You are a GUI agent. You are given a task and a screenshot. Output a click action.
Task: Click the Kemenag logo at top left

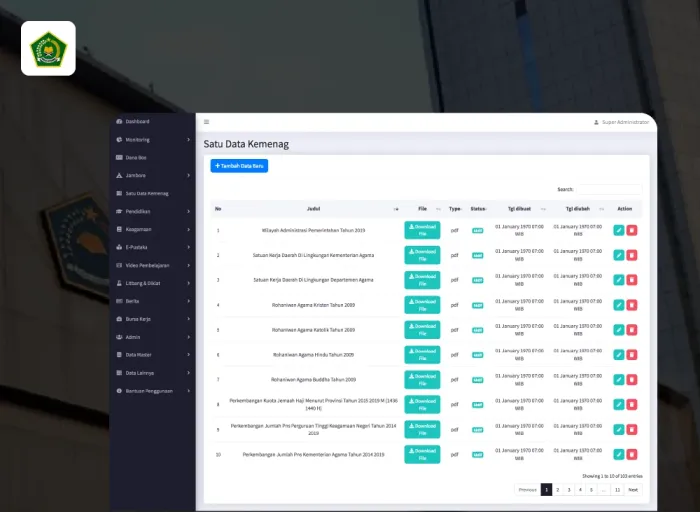(x=48, y=48)
